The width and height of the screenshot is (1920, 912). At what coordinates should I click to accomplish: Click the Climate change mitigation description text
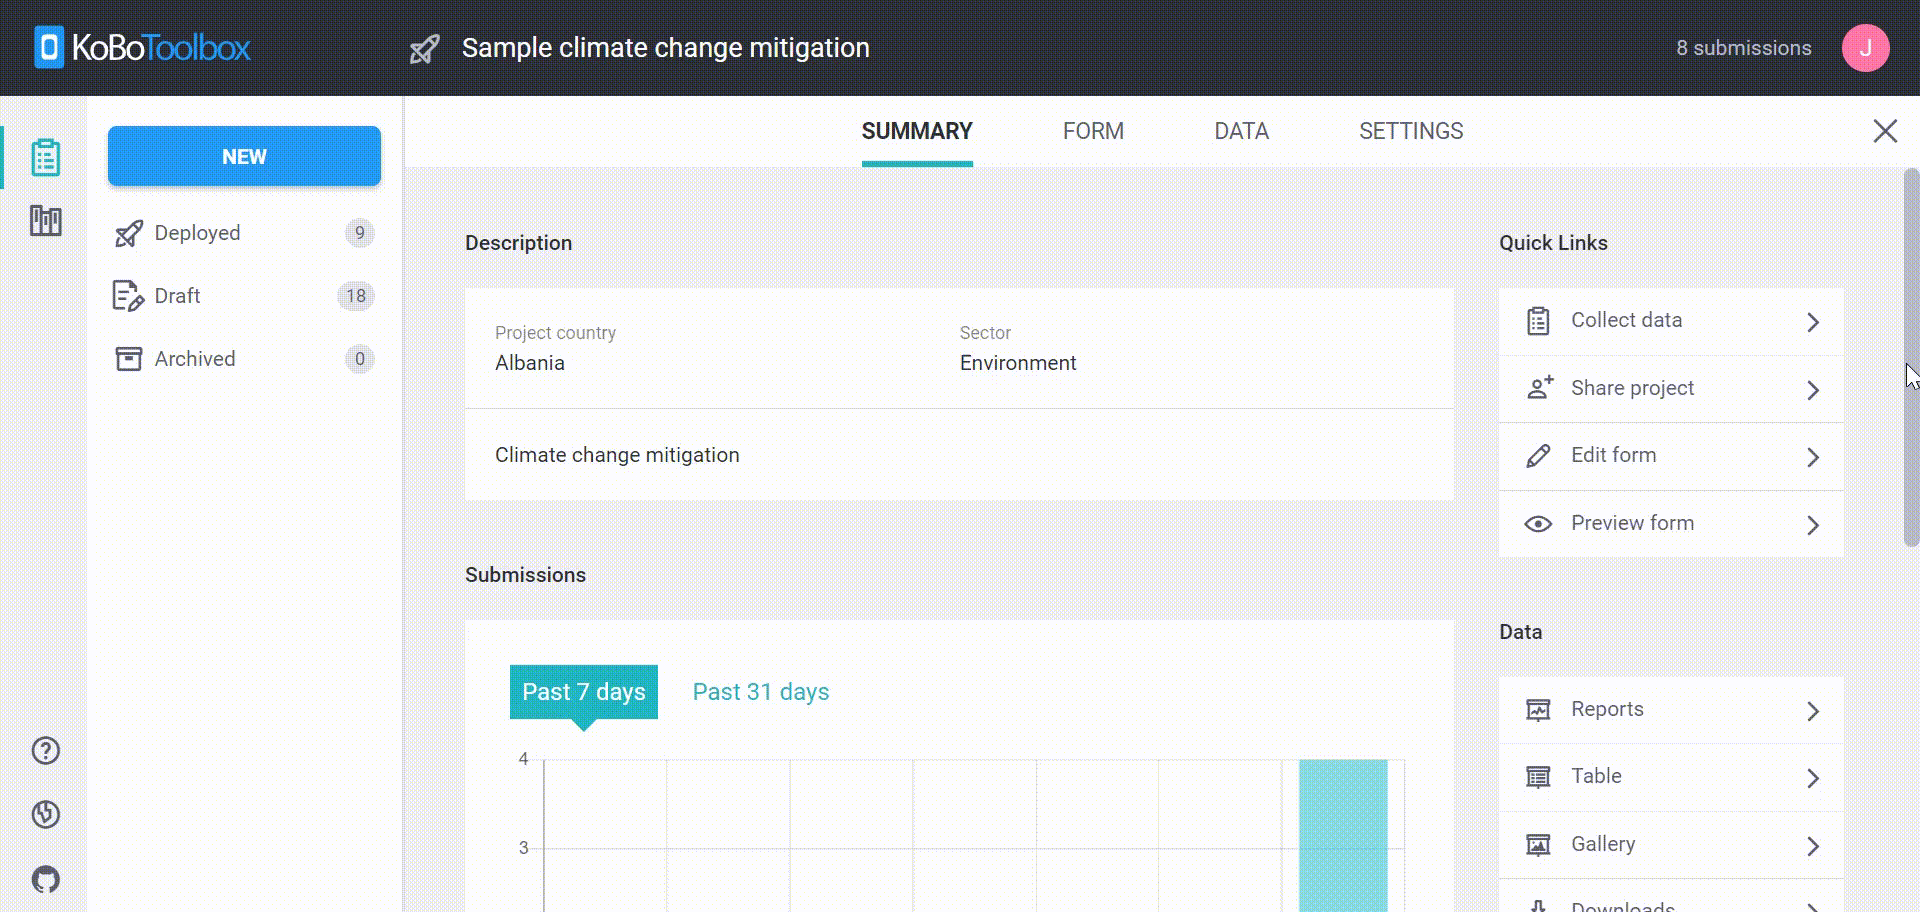point(617,455)
